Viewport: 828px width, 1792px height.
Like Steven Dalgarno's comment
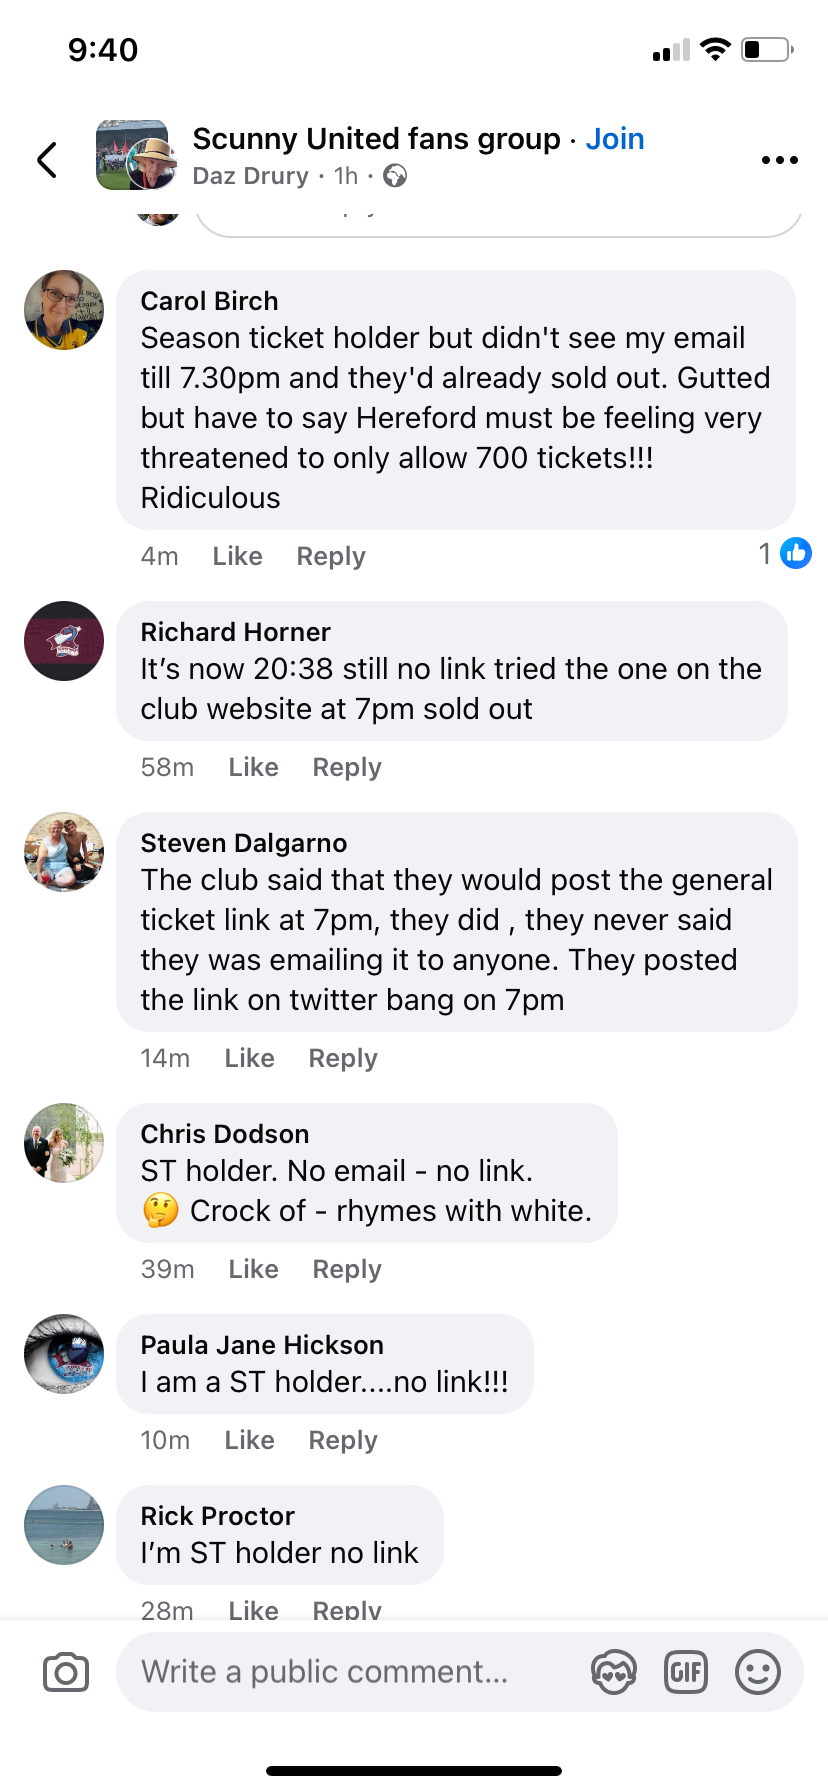(249, 1058)
